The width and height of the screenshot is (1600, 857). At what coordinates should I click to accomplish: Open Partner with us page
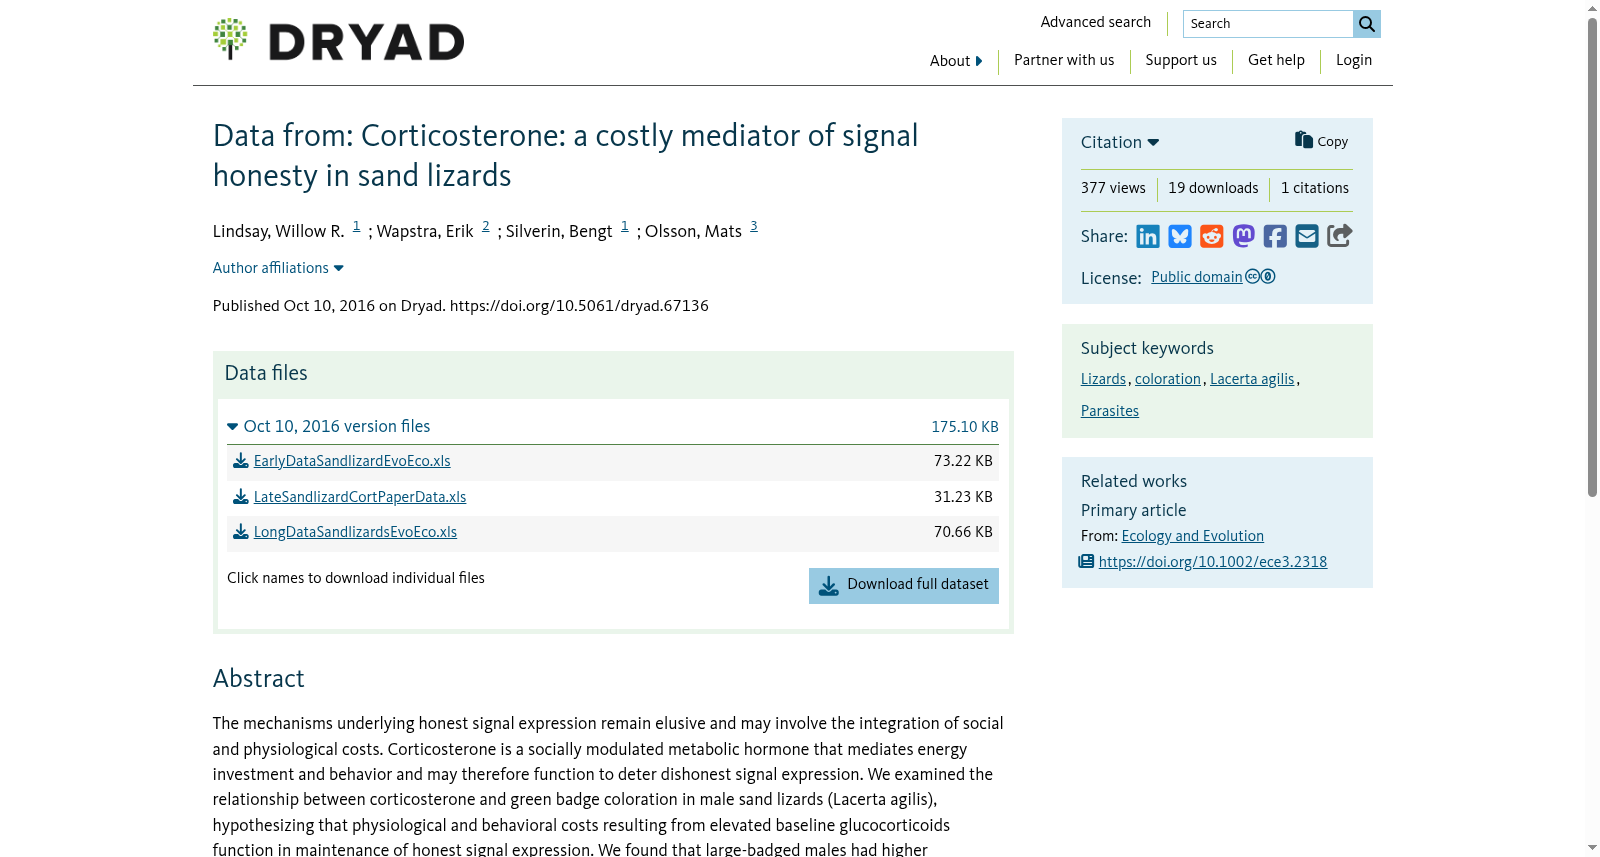[1064, 60]
